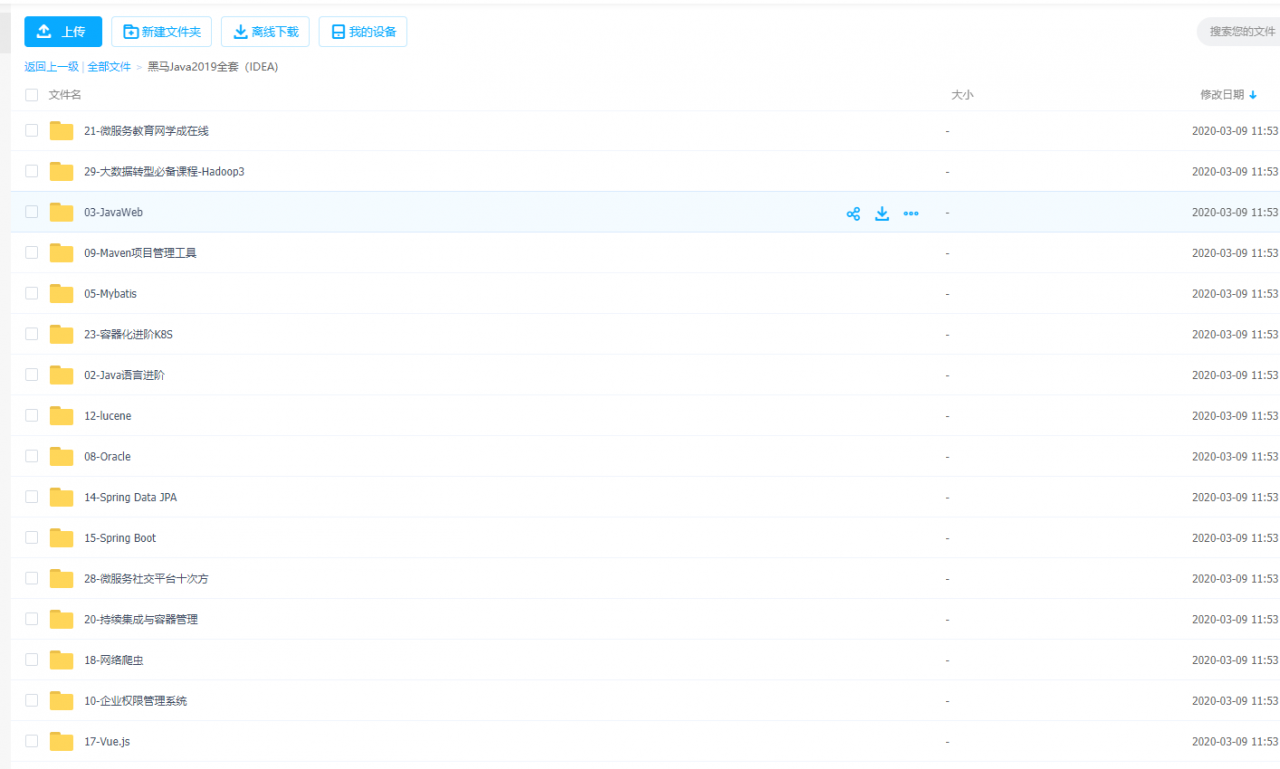Open 全部文件 breadcrumb link
Image resolution: width=1280 pixels, height=769 pixels.
click(109, 67)
